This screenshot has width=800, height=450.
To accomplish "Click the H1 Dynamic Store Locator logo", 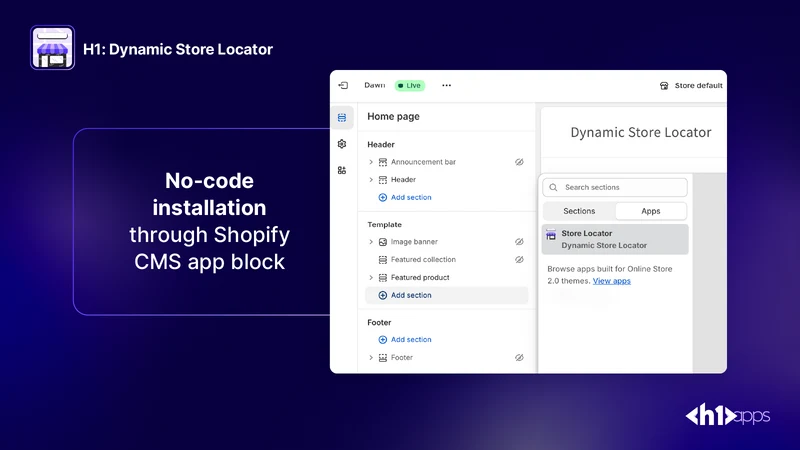I will 53,47.
